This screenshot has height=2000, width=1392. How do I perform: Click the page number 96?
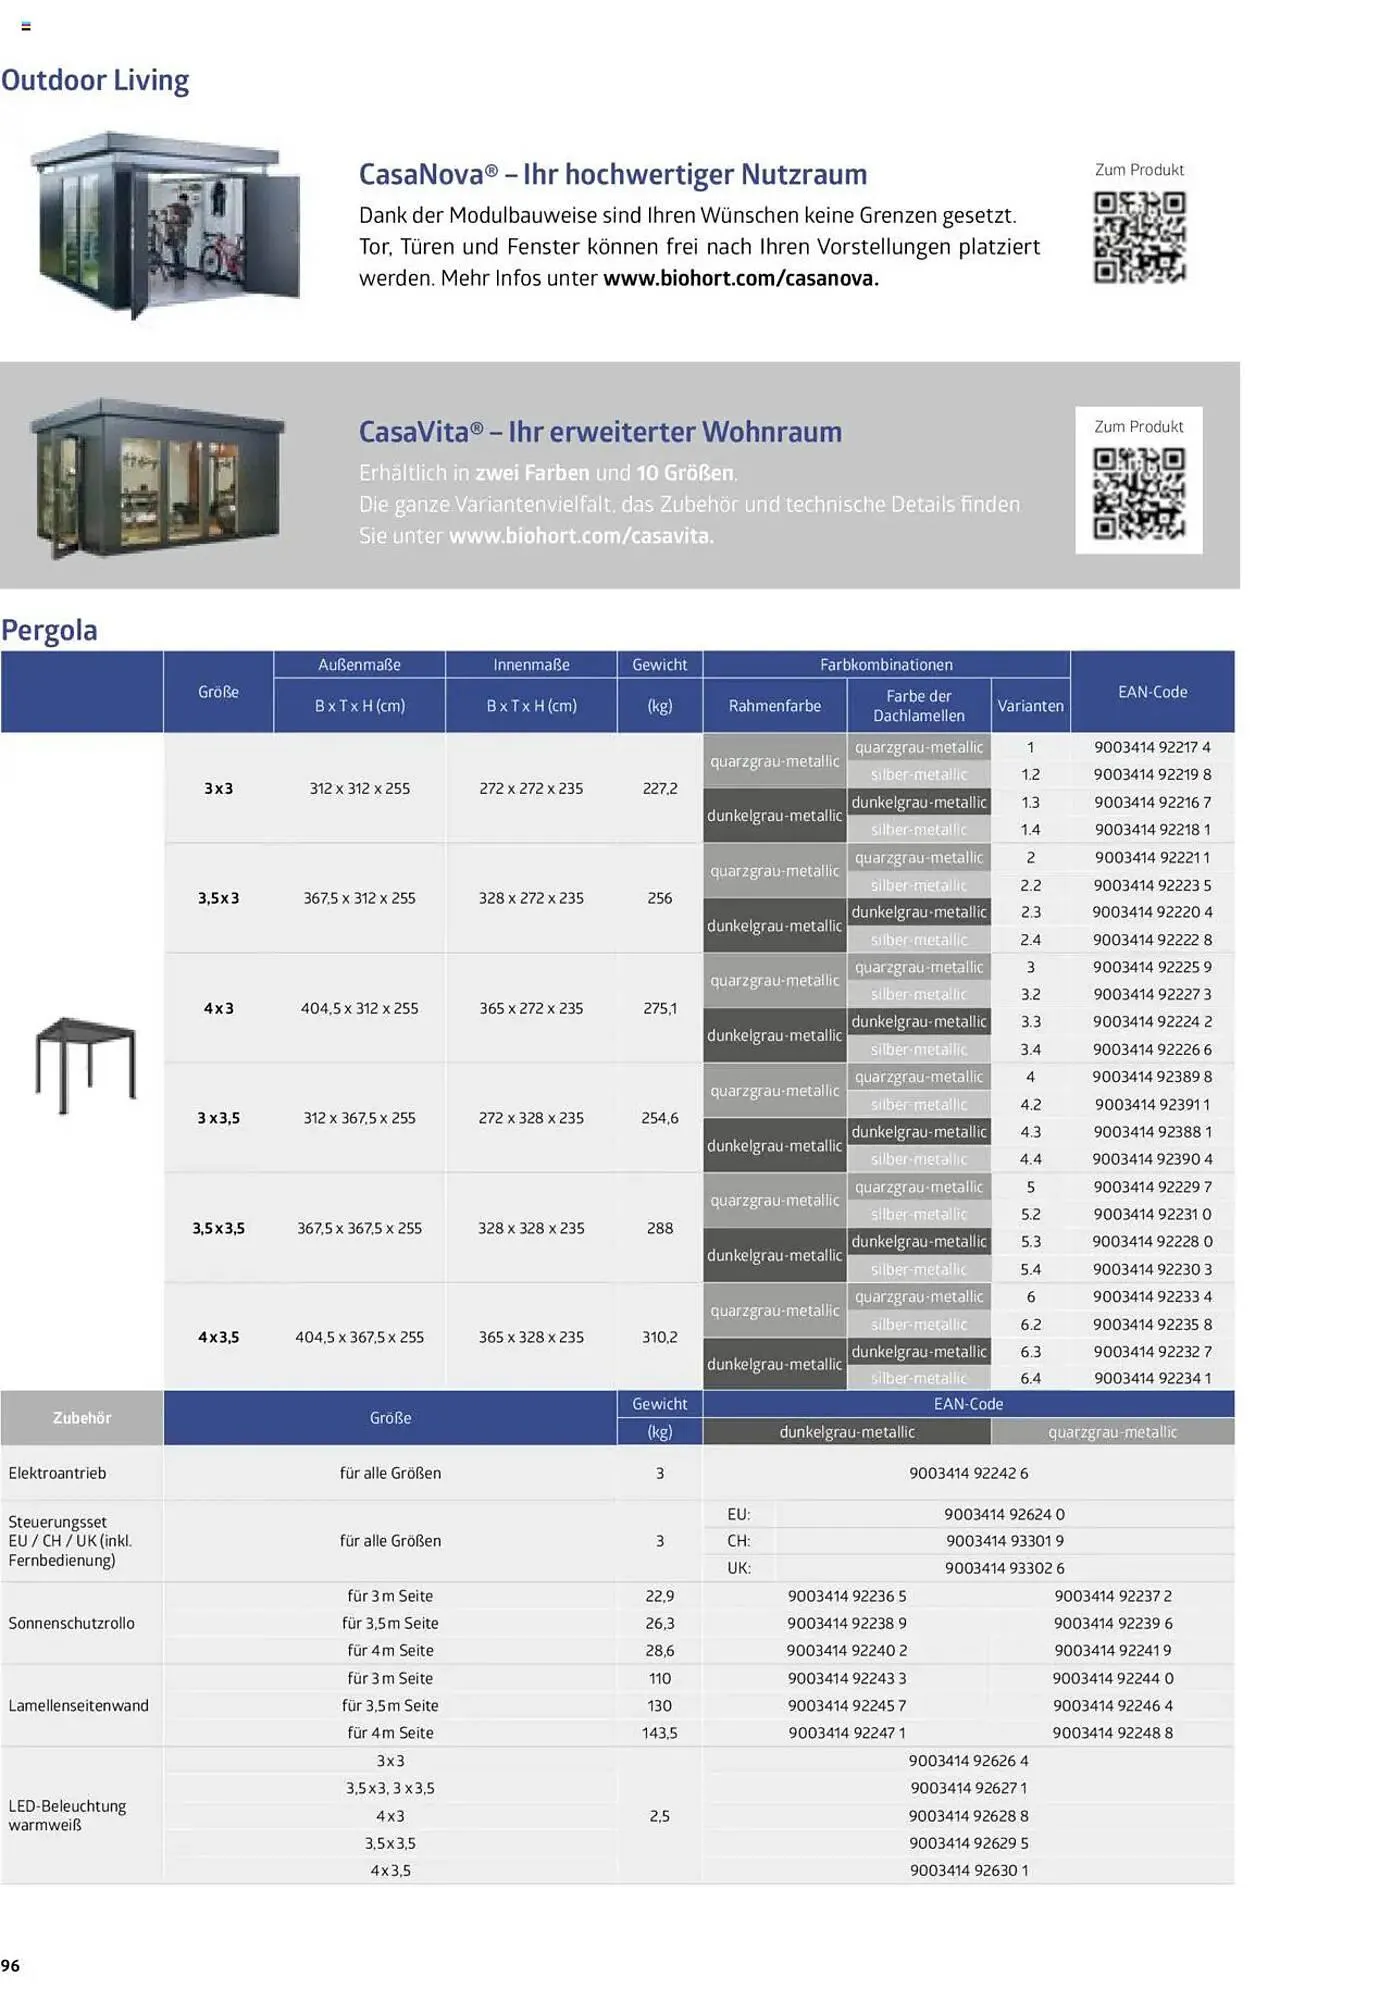click(x=11, y=1966)
